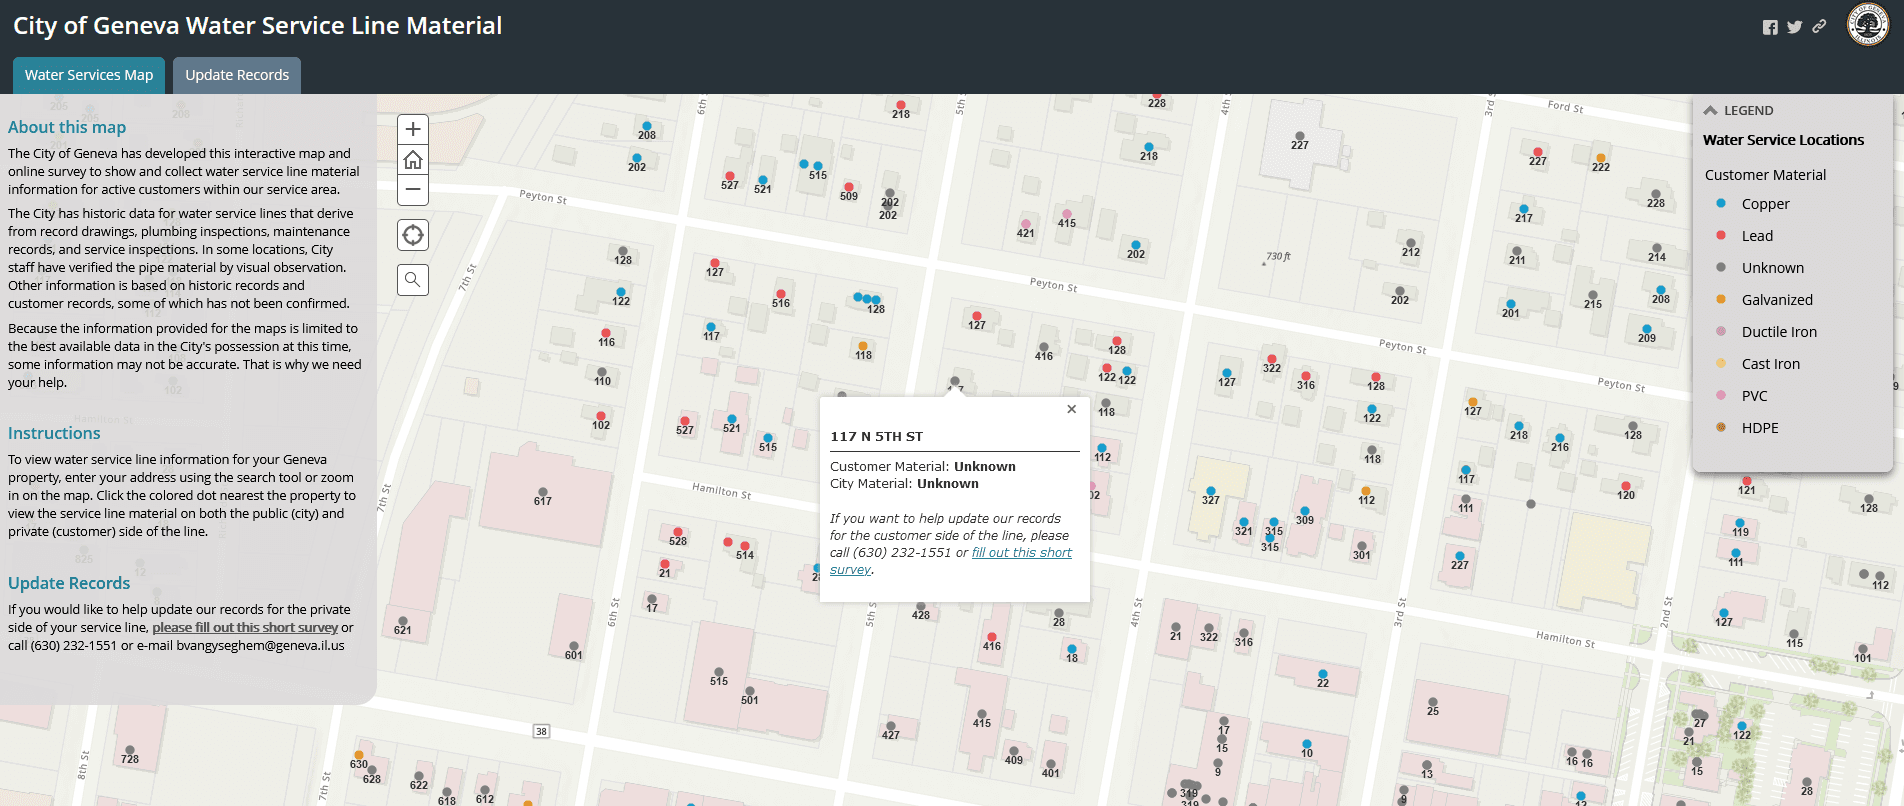
Task: Select the pink marker labeled 421
Action: pyautogui.click(x=1025, y=224)
